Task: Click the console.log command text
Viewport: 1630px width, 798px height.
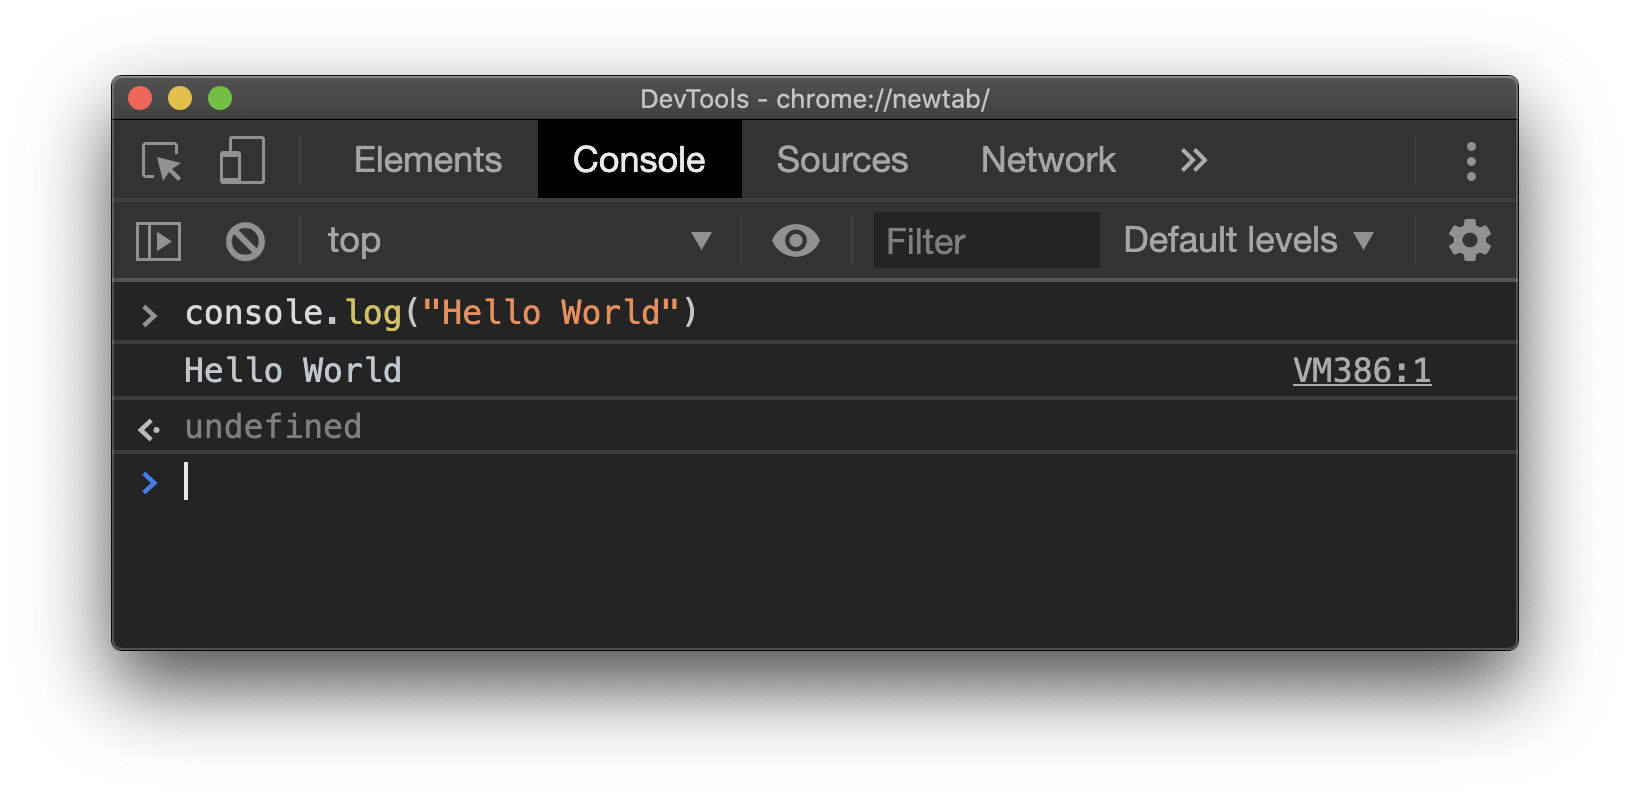Action: click(440, 311)
